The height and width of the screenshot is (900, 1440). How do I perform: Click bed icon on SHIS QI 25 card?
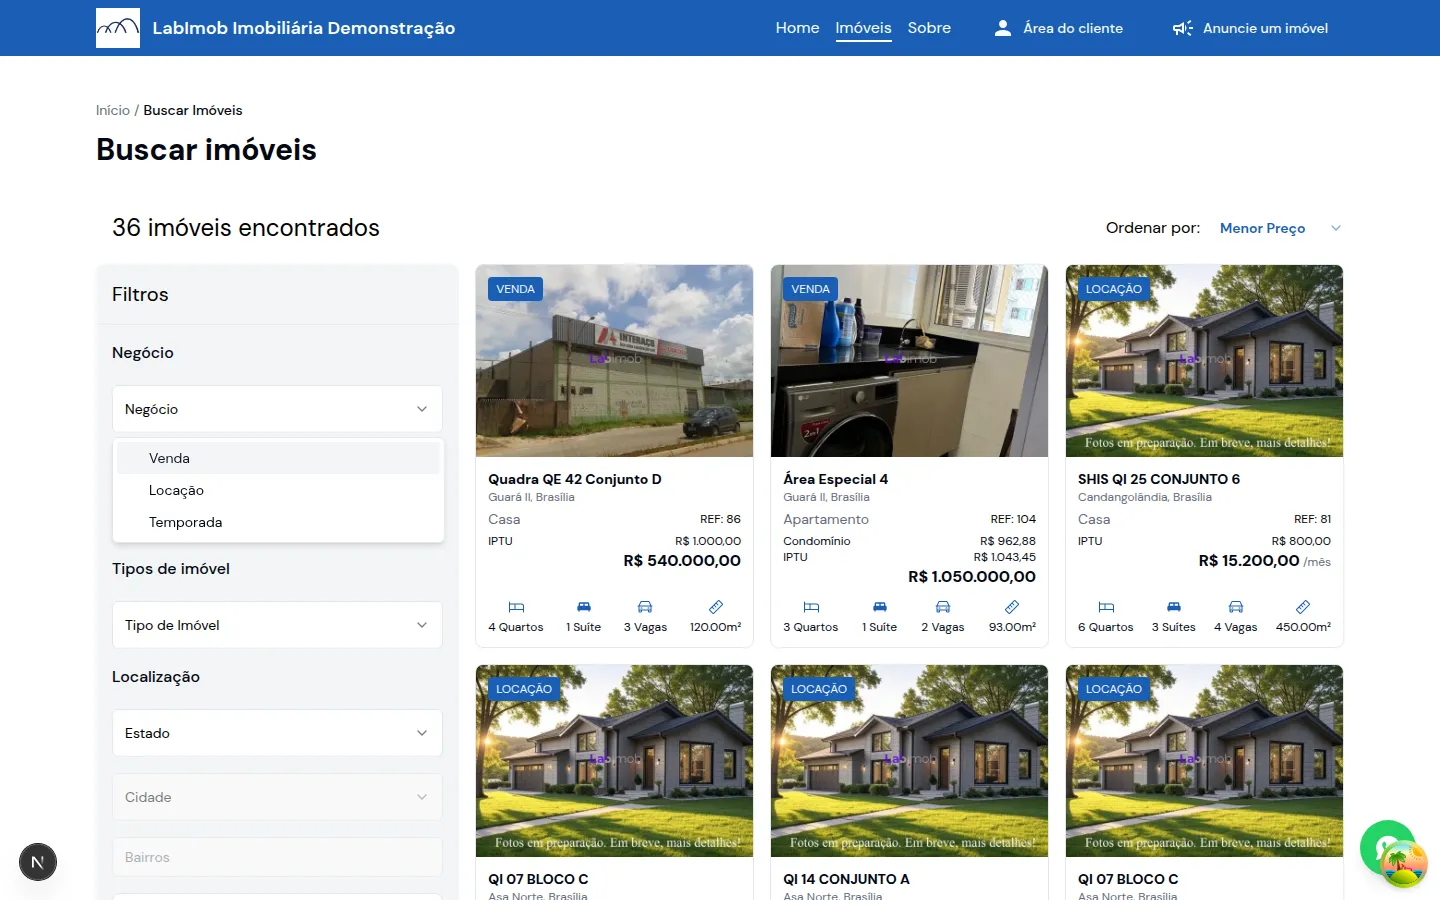1106,607
